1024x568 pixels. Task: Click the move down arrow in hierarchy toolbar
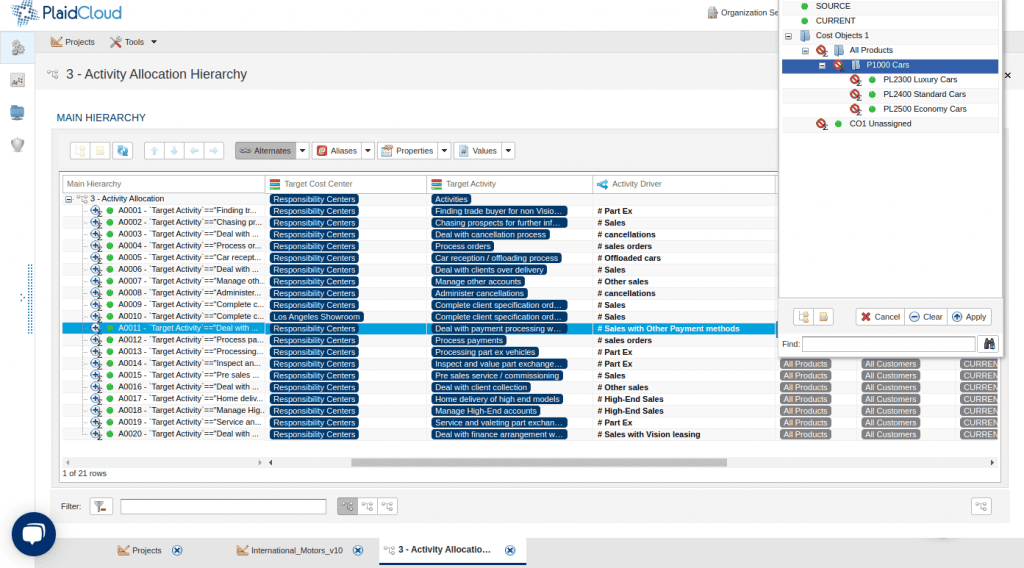pos(174,151)
